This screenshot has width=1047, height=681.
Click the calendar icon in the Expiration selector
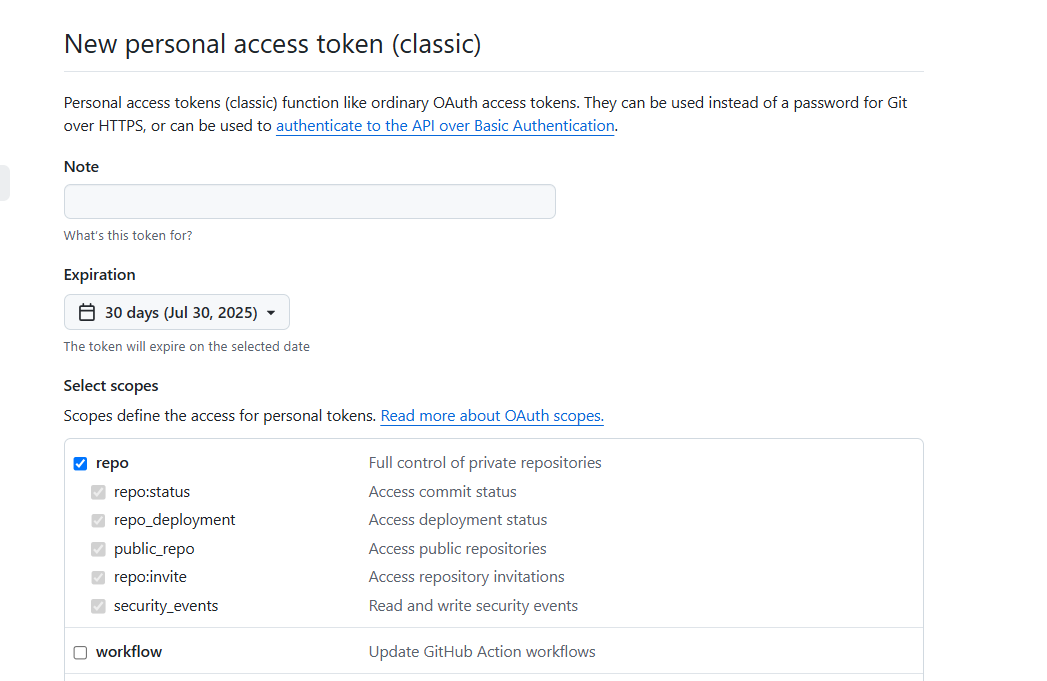(87, 313)
